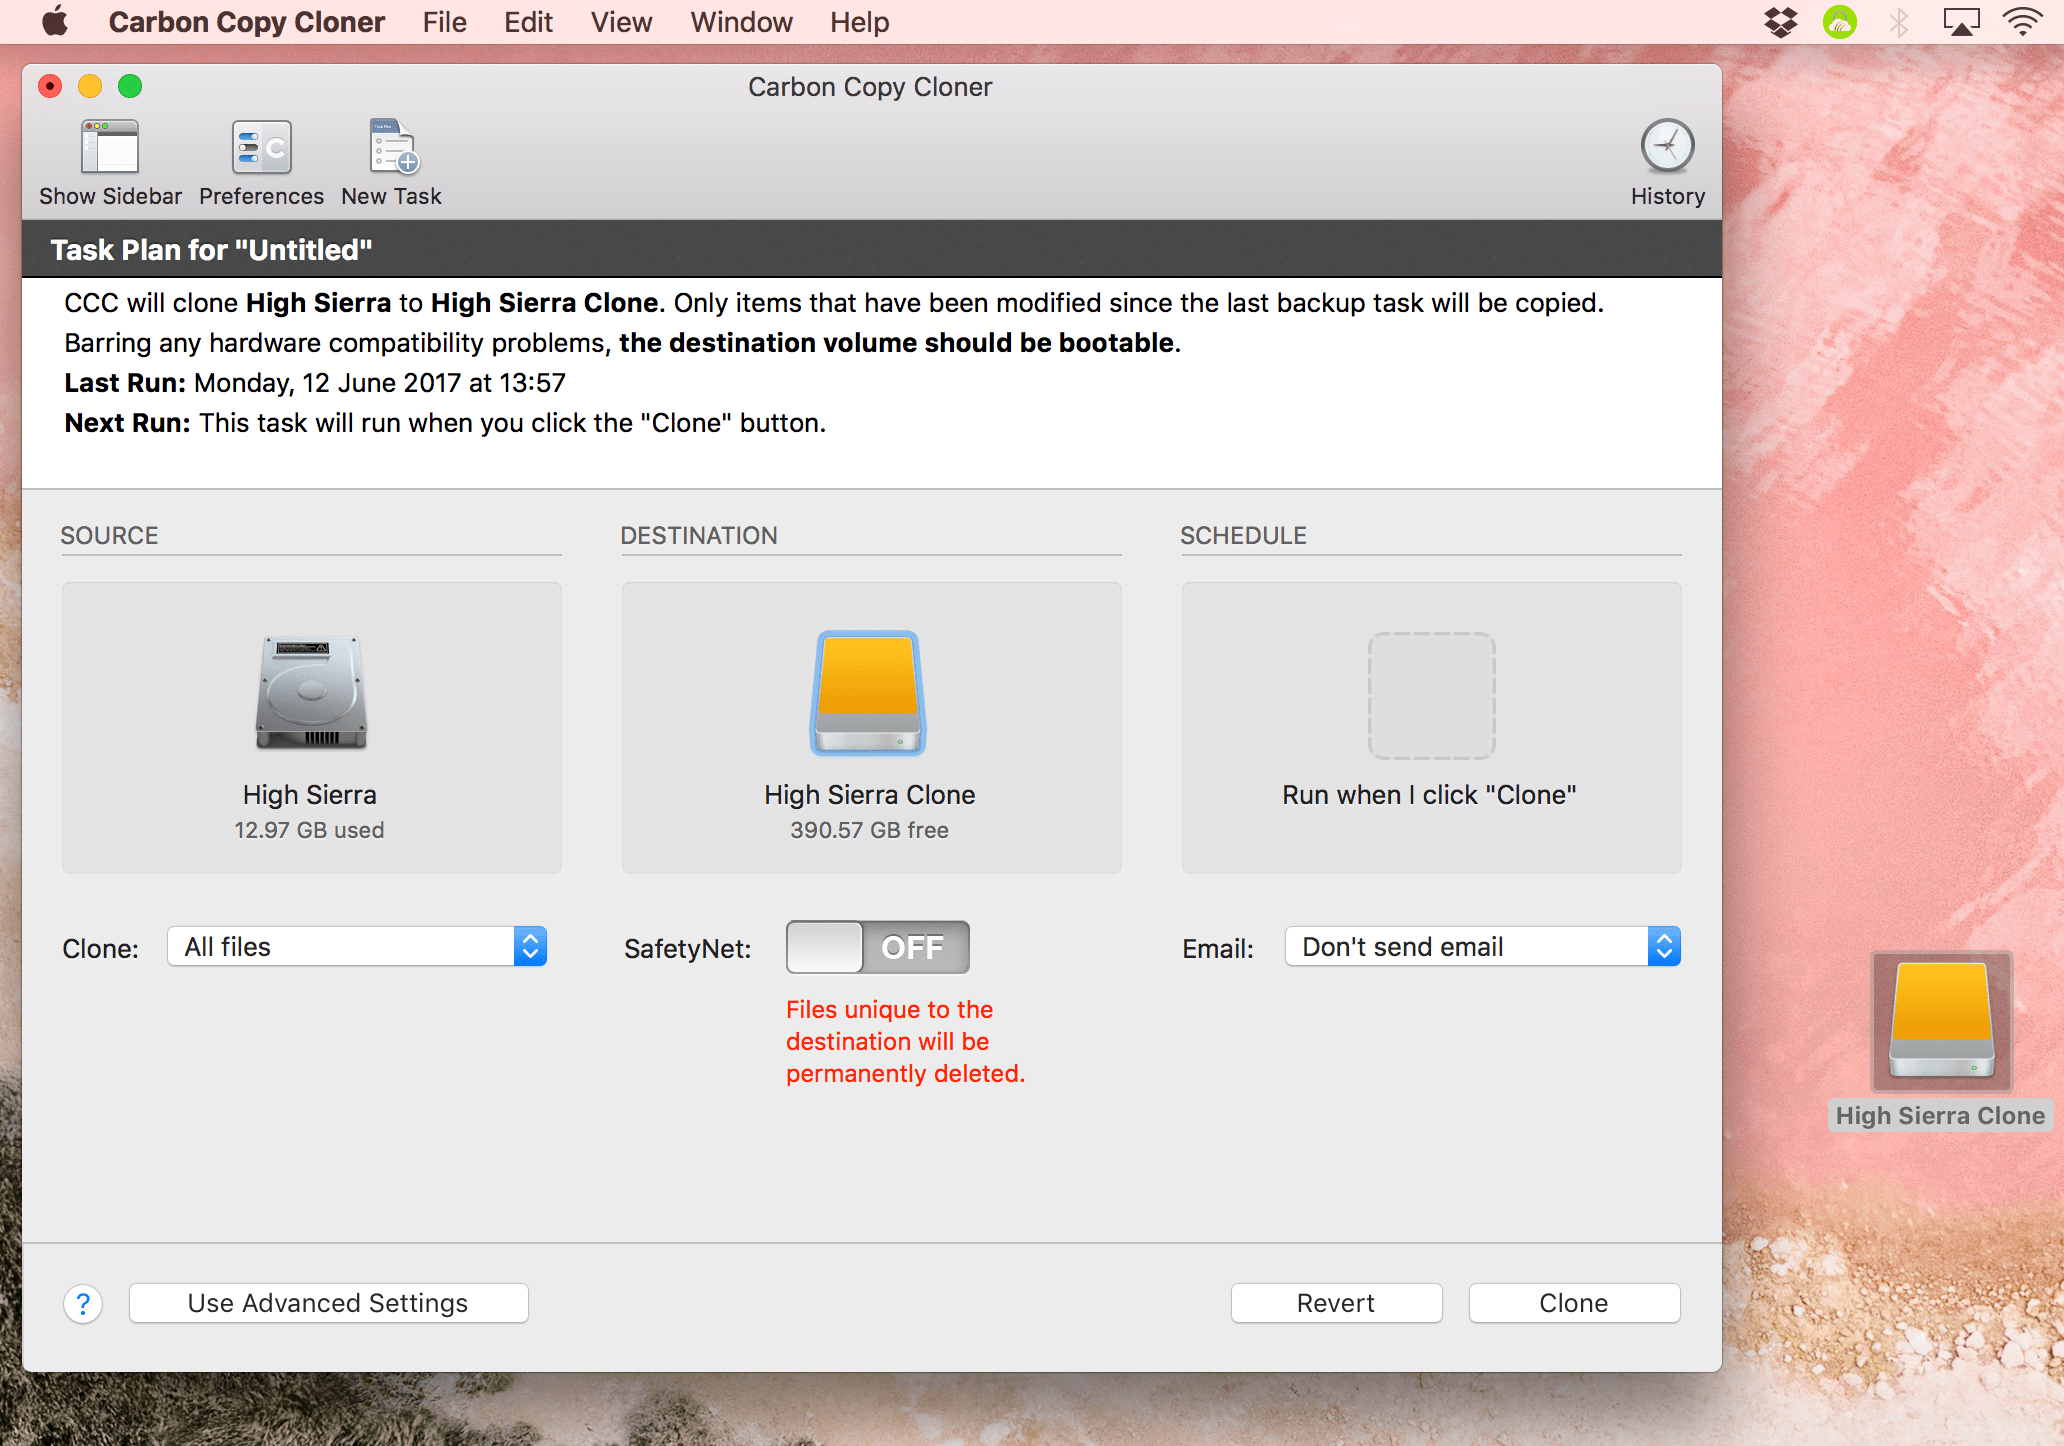Open the Dropbox menu bar icon
Viewport: 2064px width, 1446px height.
(x=1780, y=22)
